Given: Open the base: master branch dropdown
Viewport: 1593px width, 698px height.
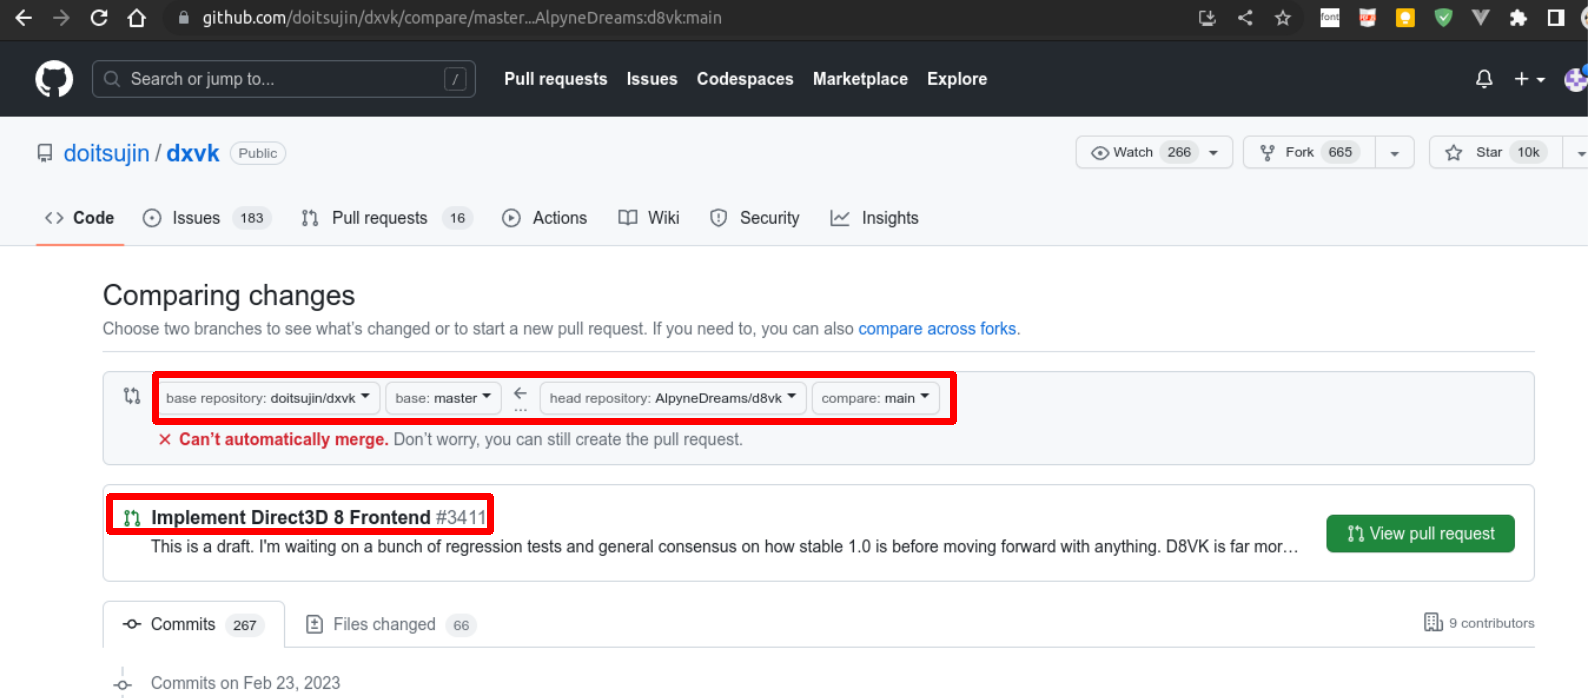Looking at the screenshot, I should pos(444,398).
